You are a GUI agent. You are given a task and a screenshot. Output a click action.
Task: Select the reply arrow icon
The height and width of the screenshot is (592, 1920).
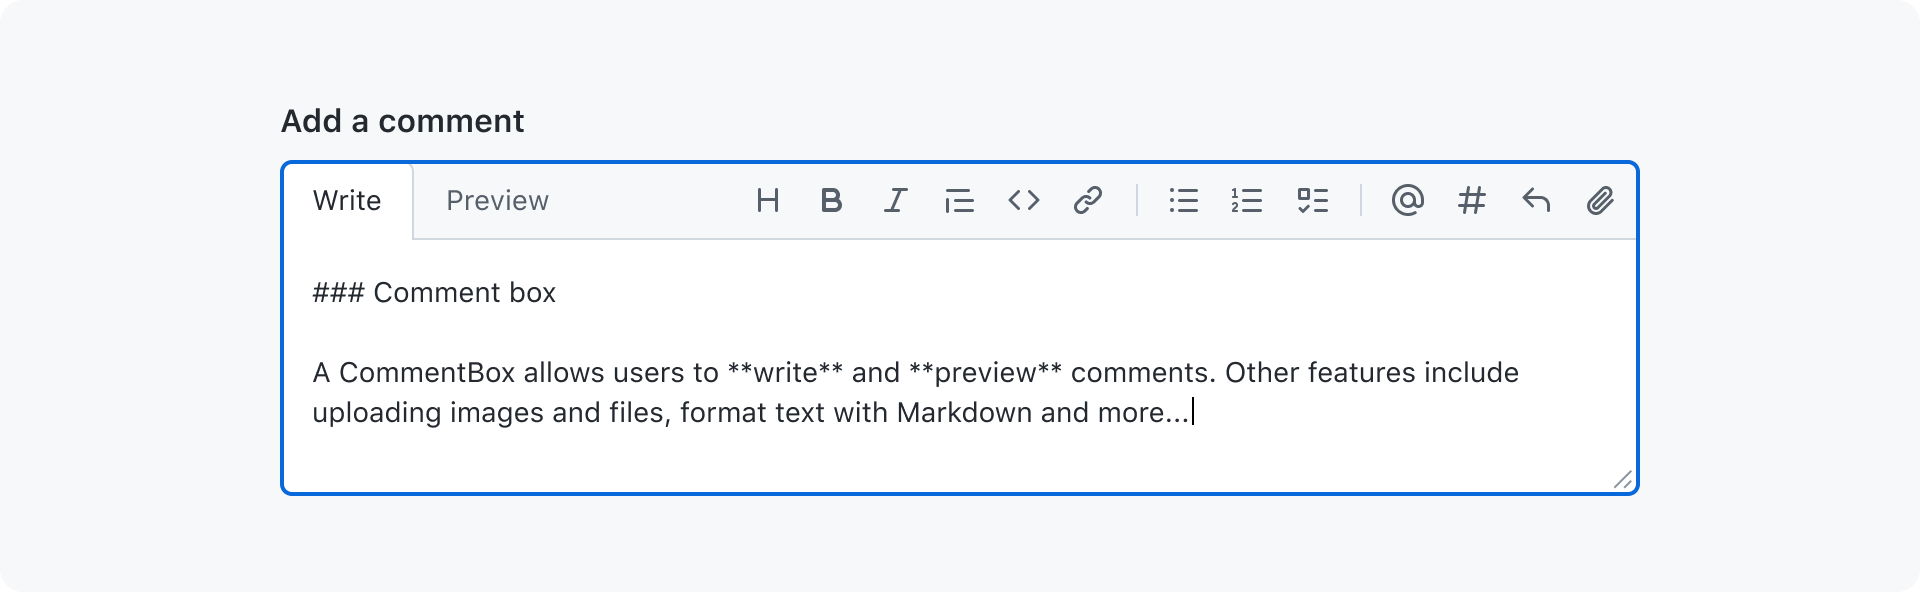(1537, 200)
